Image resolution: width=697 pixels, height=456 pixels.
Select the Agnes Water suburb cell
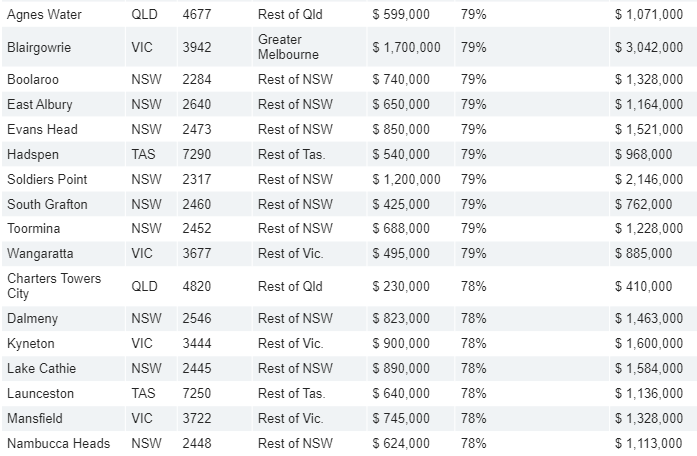64,14
